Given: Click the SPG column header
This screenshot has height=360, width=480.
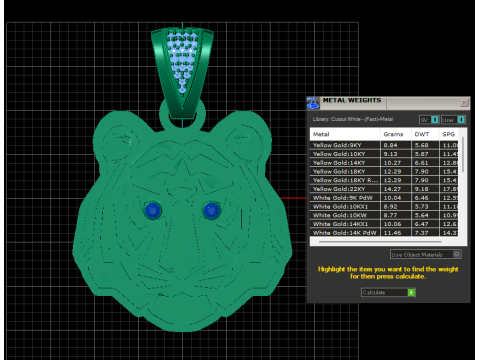Looking at the screenshot, I should point(449,134).
